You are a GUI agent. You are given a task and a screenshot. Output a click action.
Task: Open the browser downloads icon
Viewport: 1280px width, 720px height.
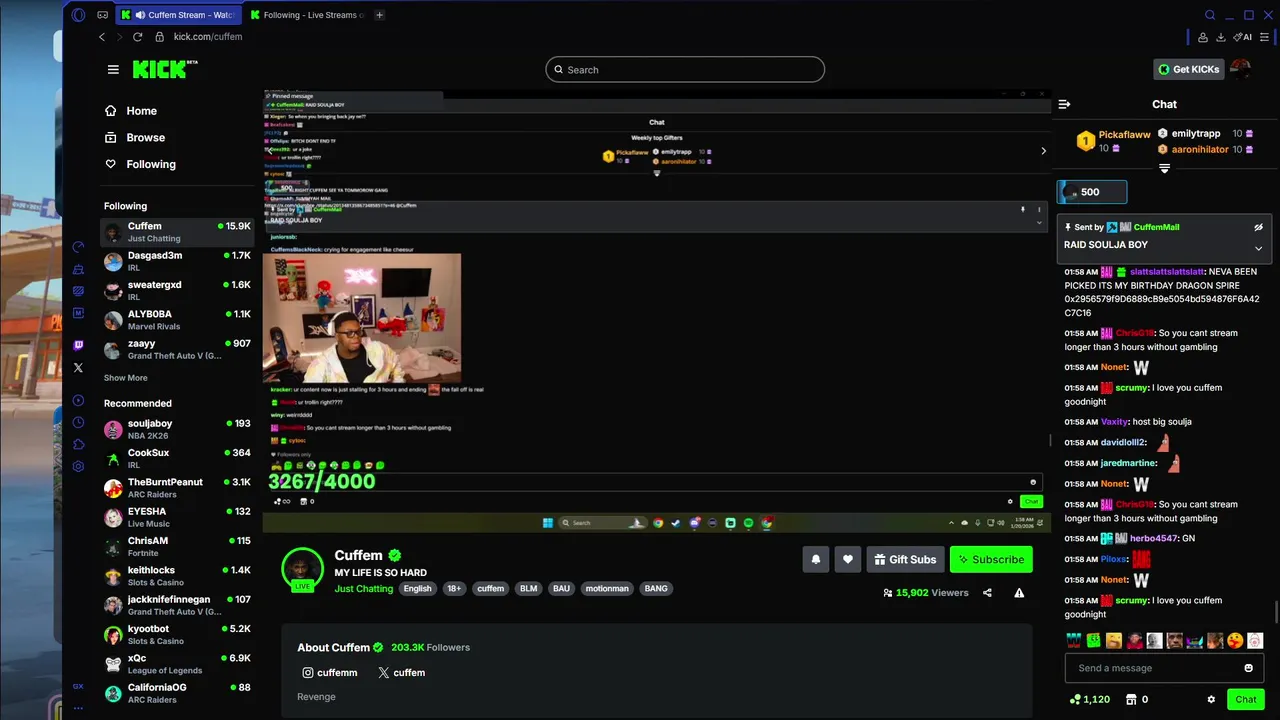(x=1221, y=37)
